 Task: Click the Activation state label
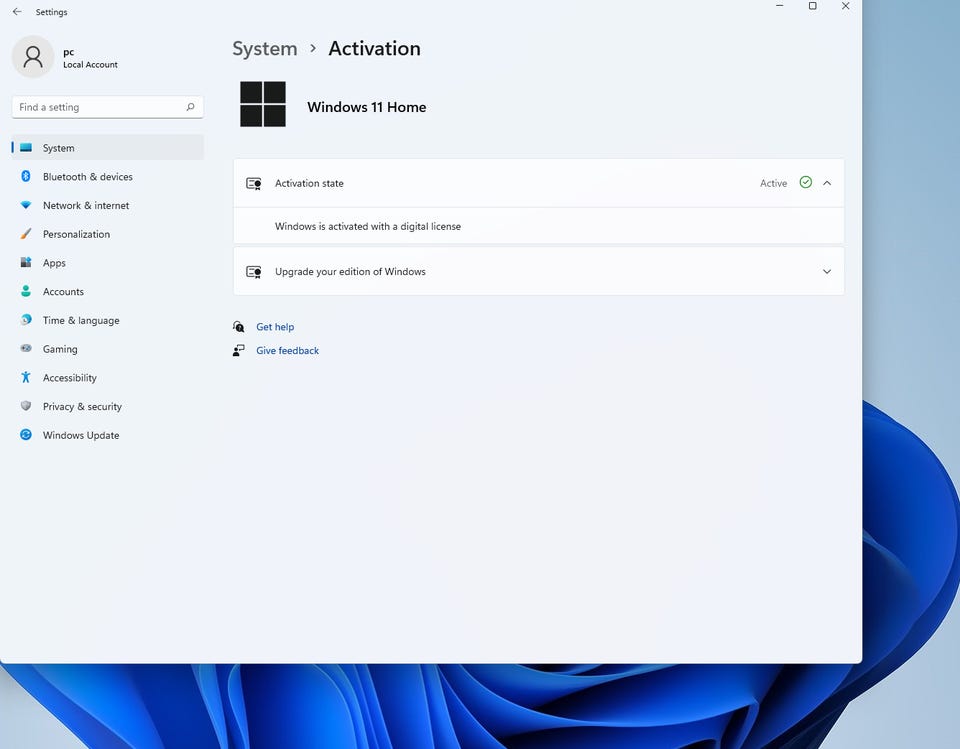(309, 183)
